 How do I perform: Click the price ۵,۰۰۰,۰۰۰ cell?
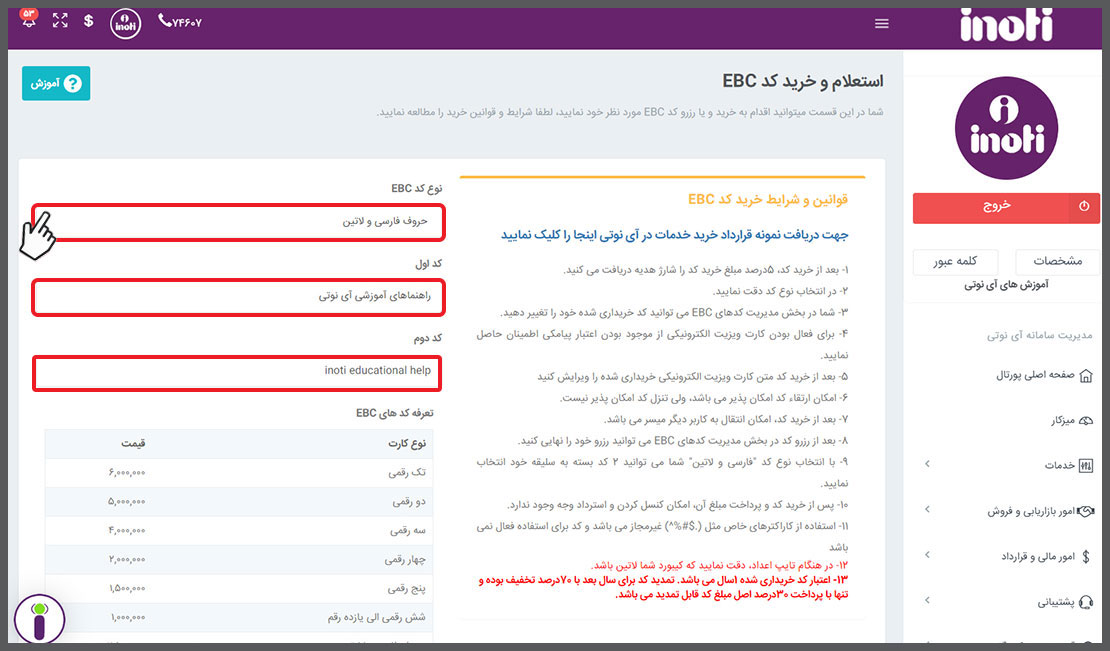[x=127, y=502]
